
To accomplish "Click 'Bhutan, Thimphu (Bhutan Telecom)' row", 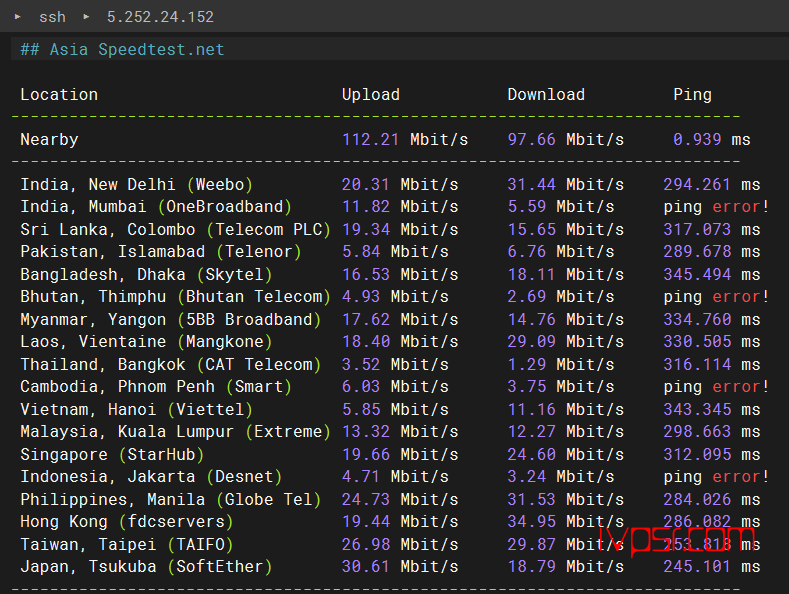I will (394, 296).
